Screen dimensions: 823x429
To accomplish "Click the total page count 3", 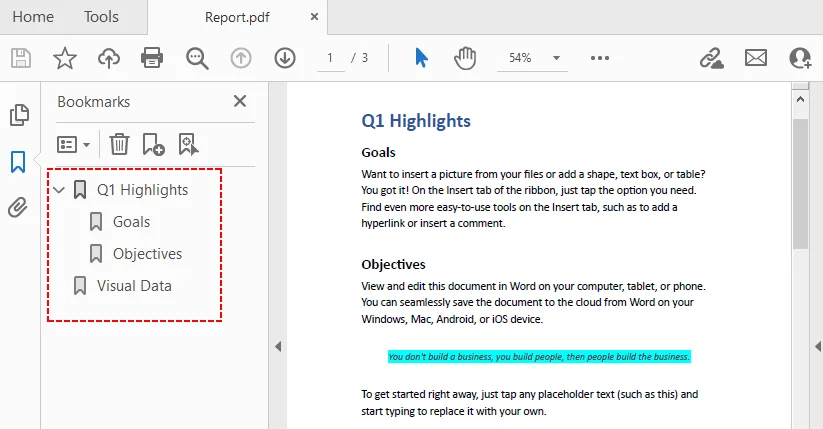I will click(365, 58).
